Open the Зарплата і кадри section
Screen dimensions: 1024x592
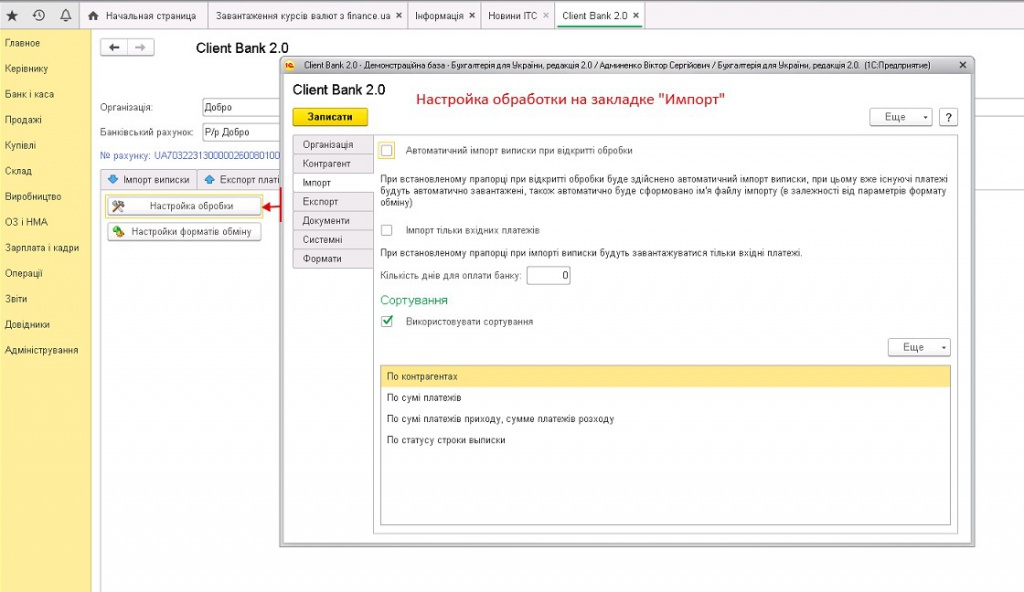pyautogui.click(x=42, y=248)
